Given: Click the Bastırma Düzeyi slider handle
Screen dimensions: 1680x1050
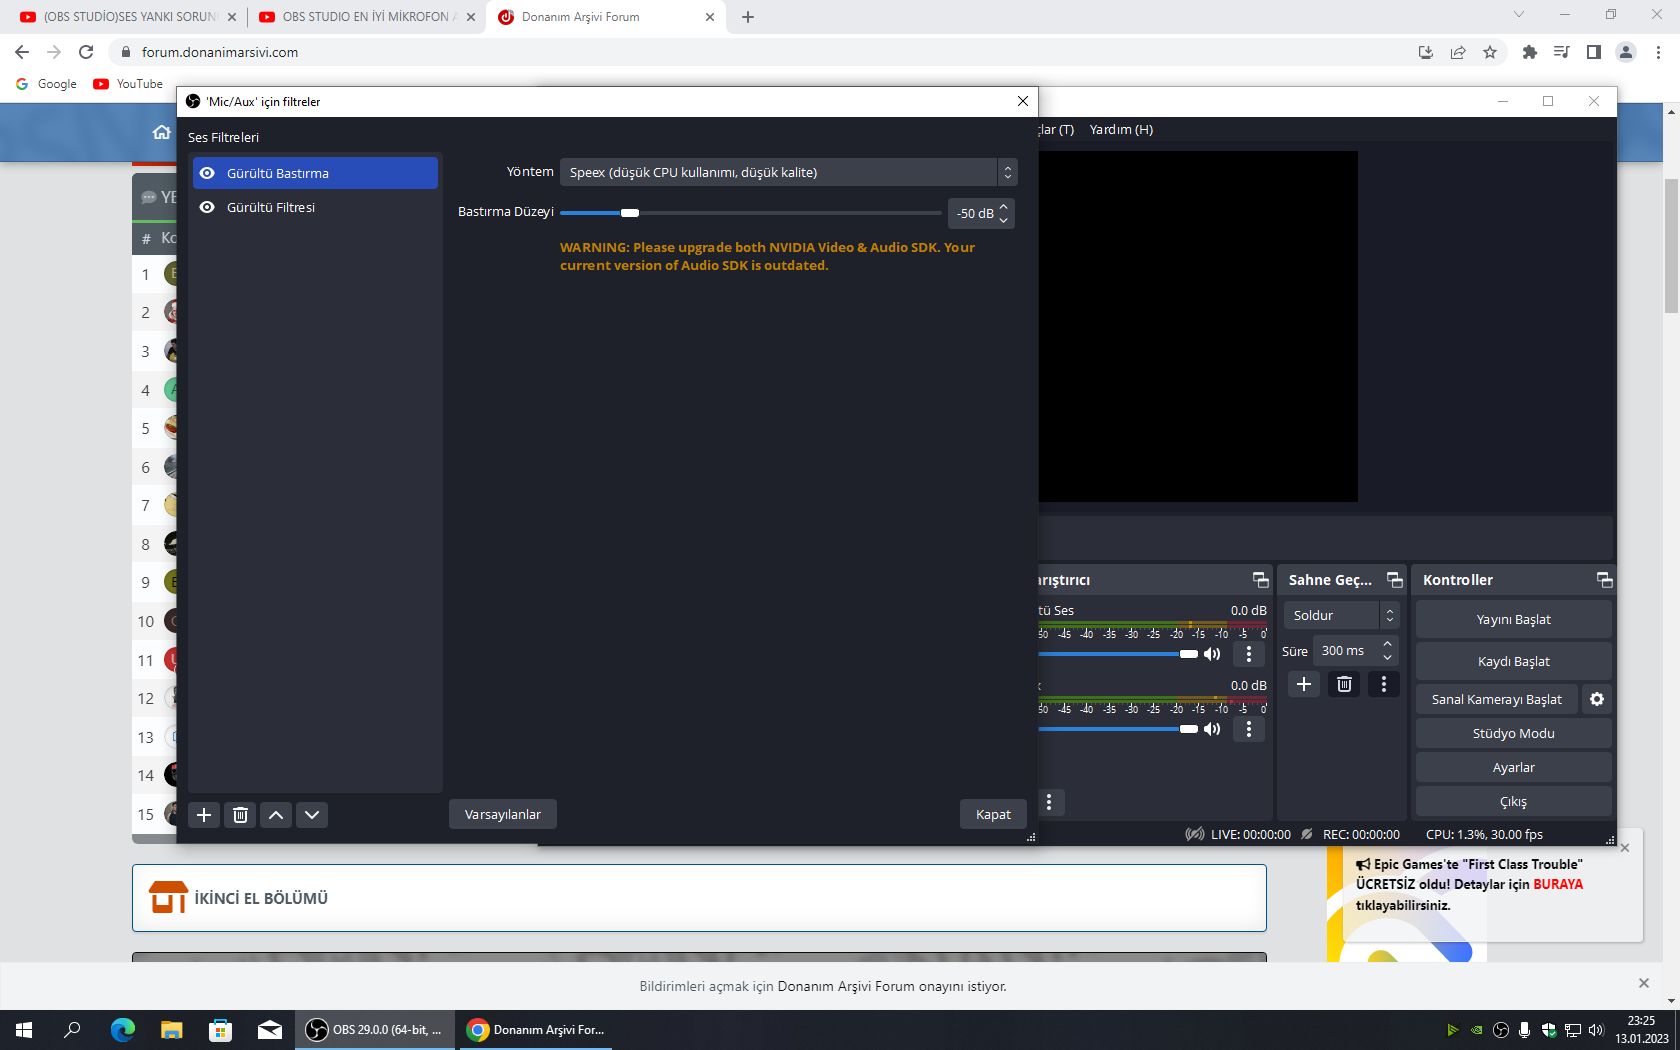Looking at the screenshot, I should [x=630, y=213].
